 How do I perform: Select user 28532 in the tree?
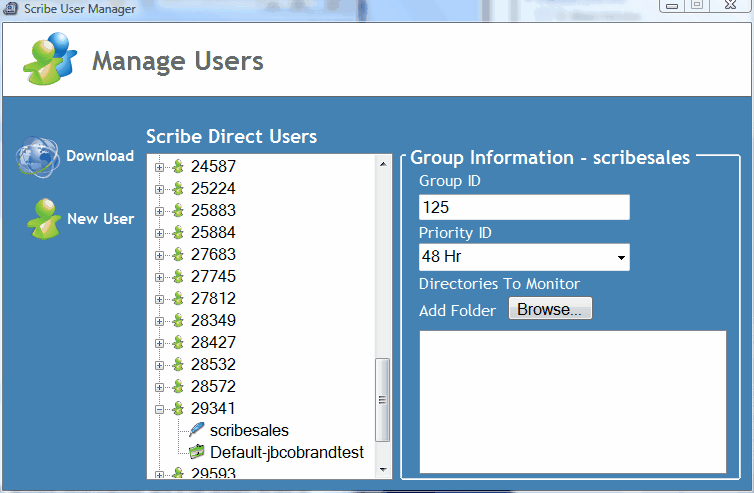click(x=213, y=365)
